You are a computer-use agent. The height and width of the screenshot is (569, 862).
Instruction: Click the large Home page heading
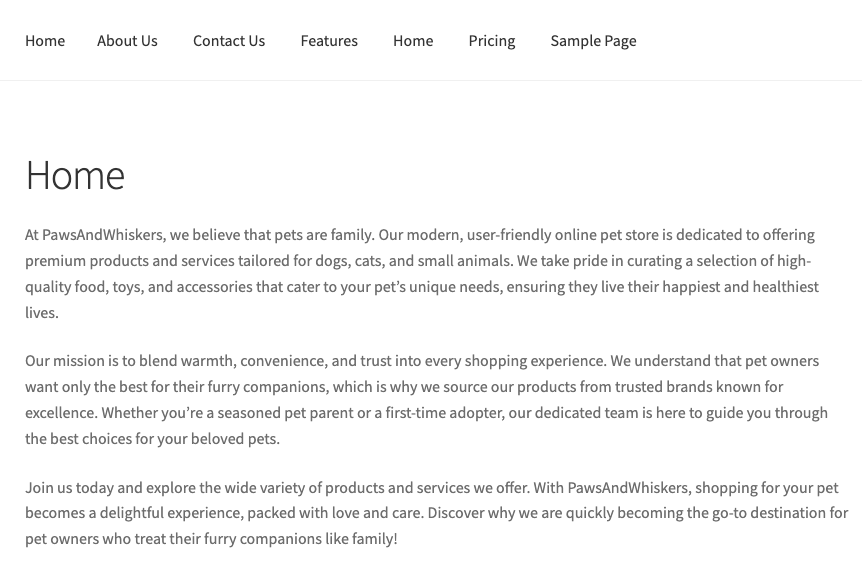coord(75,175)
